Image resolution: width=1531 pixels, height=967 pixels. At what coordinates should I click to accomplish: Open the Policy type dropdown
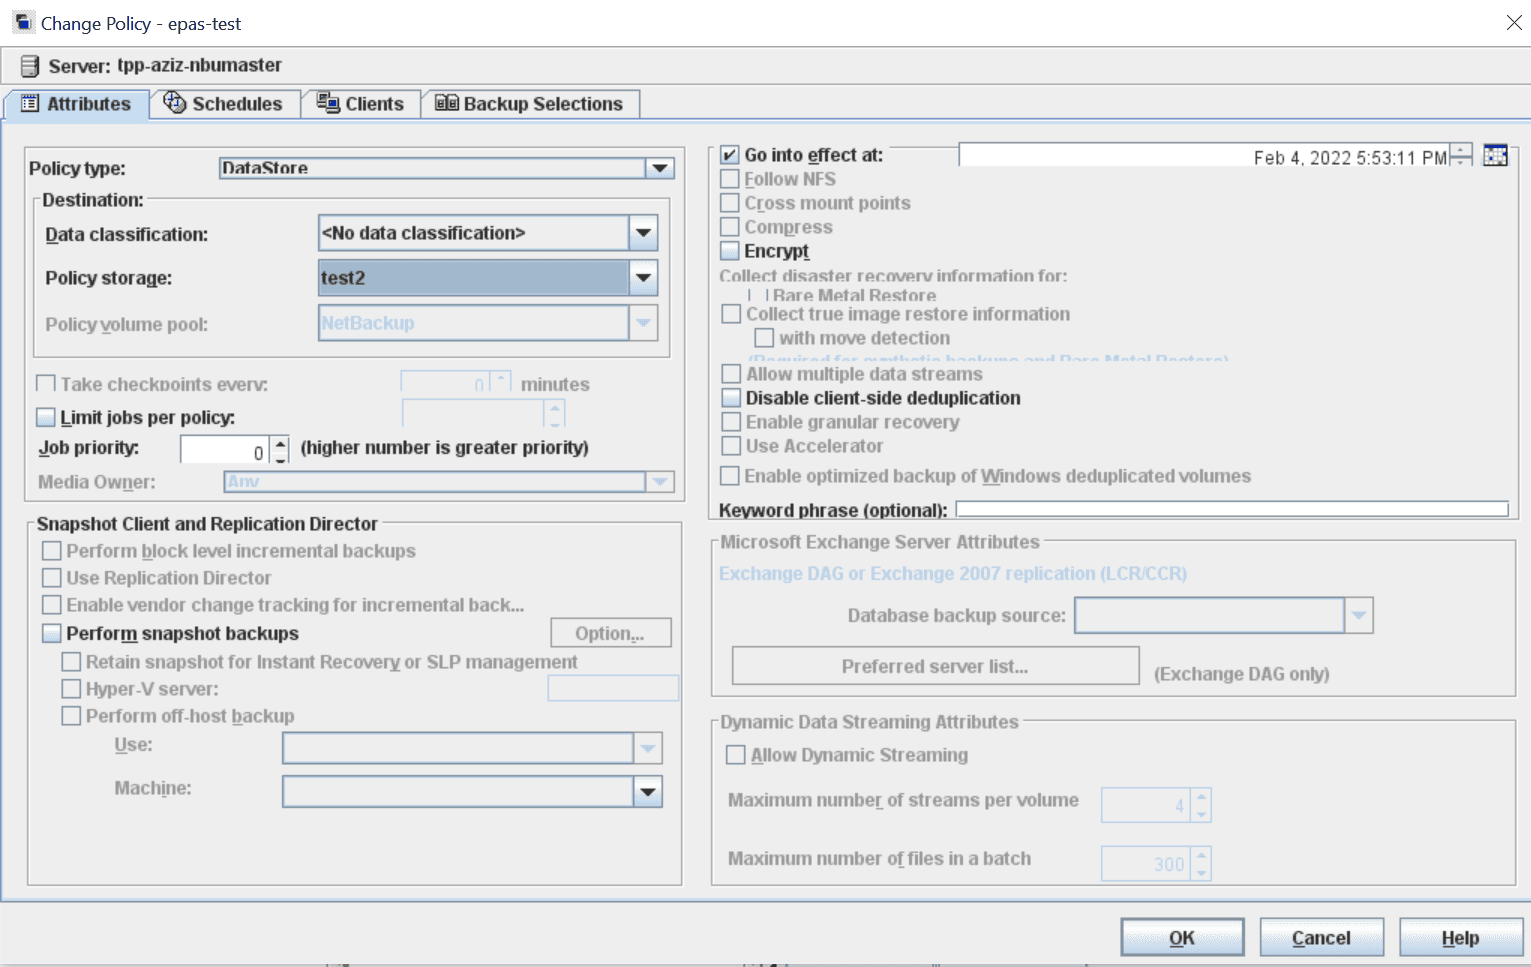coord(658,167)
